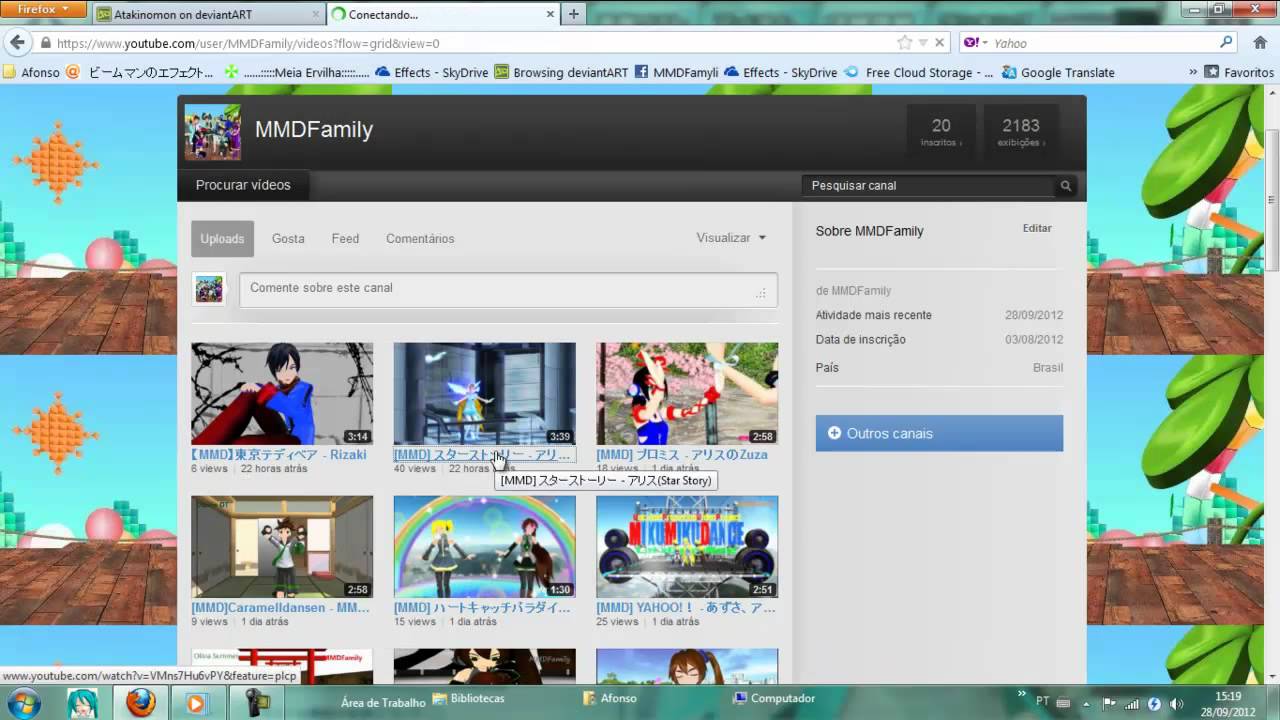Open the プロミス - アリスのZuza video link

[x=682, y=455]
